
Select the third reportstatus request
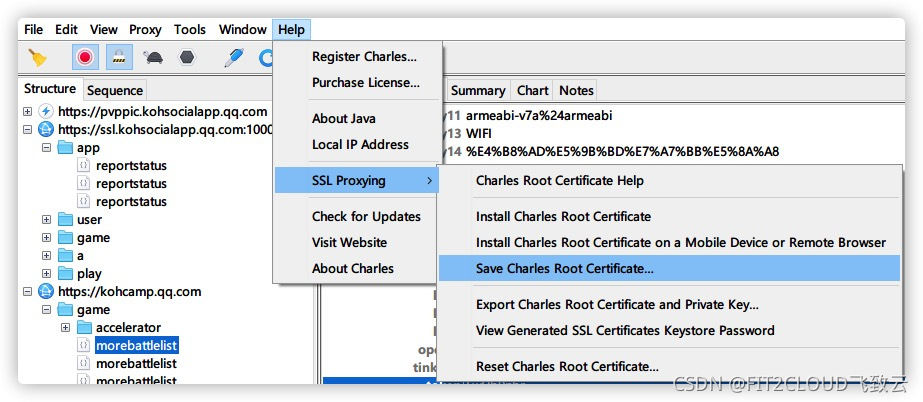(x=131, y=202)
